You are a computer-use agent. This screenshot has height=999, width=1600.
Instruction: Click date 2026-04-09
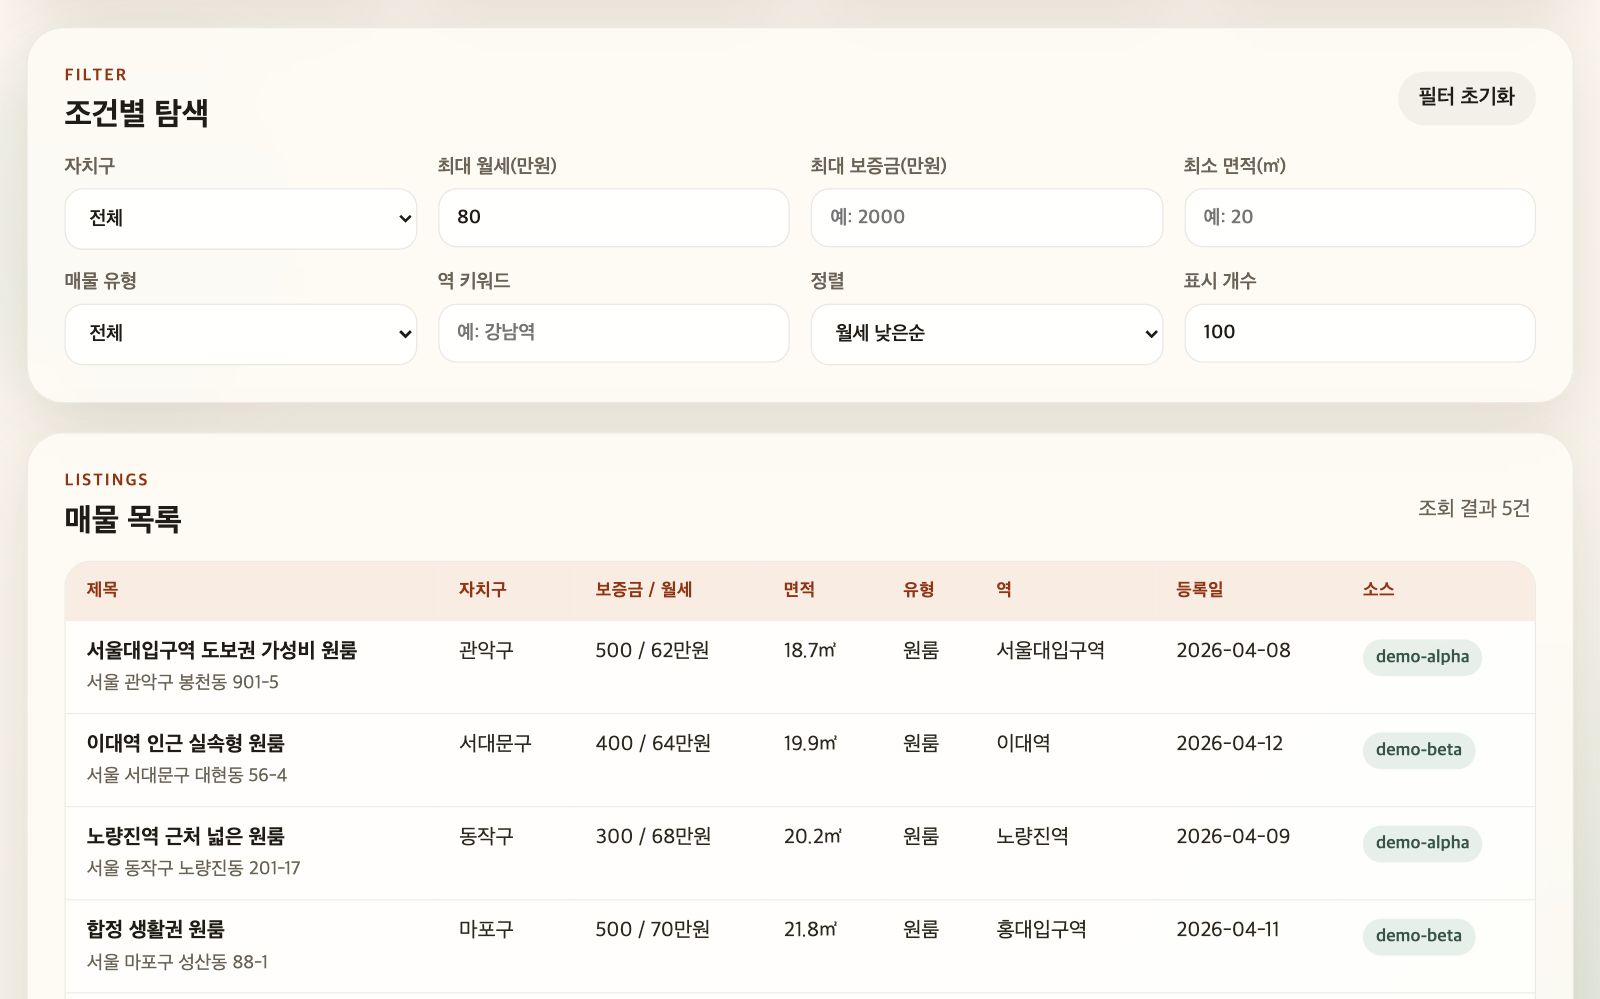click(1233, 836)
